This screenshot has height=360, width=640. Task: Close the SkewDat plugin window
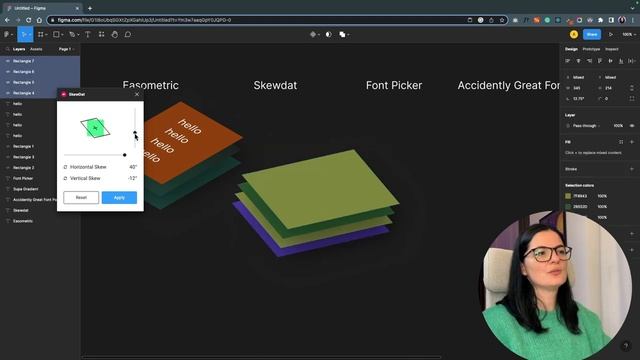click(137, 94)
